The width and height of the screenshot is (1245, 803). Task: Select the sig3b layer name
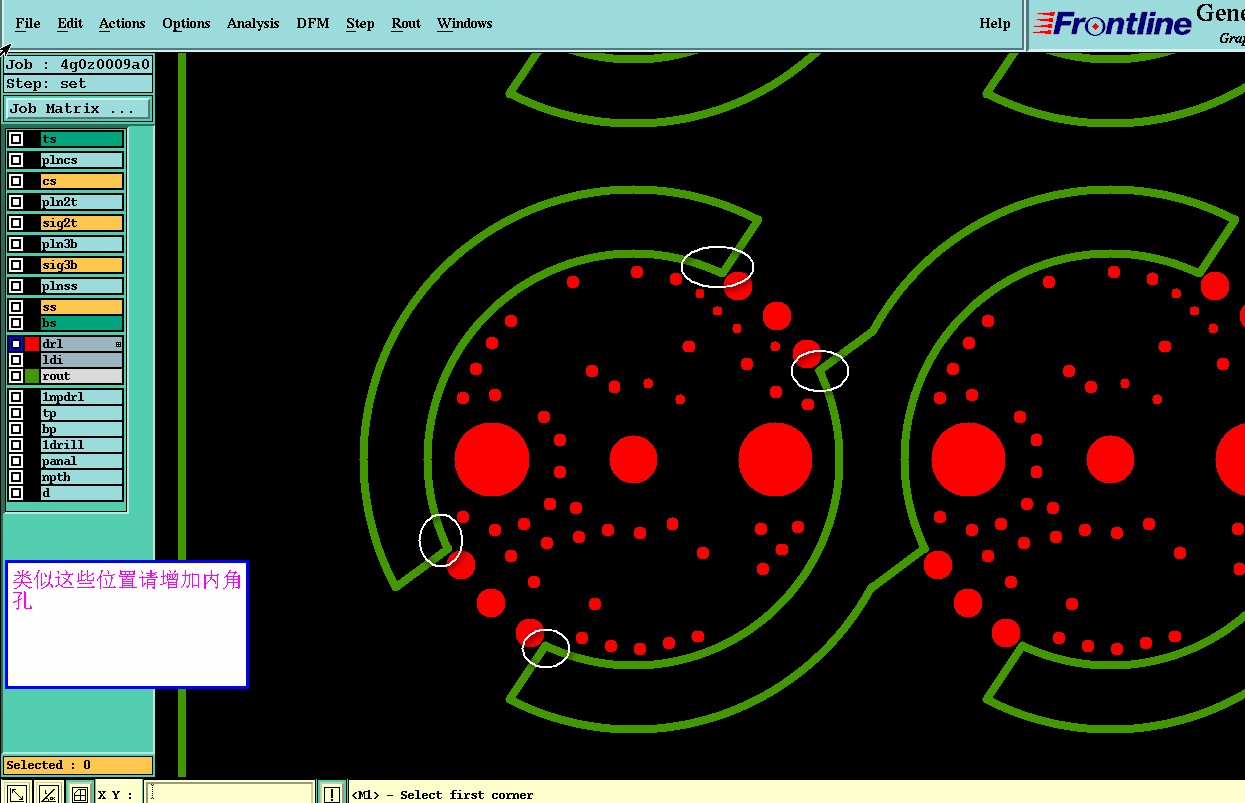pos(82,265)
